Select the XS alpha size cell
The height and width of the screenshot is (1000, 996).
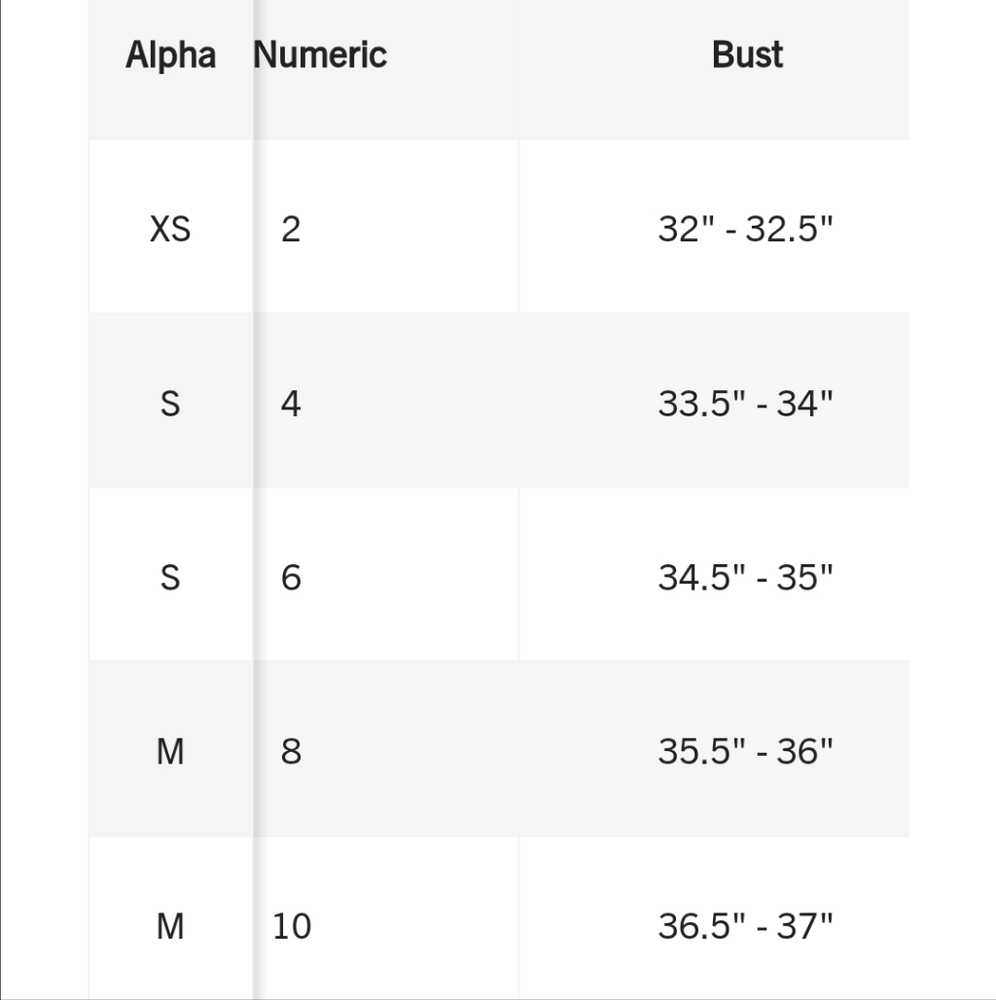pyautogui.click(x=170, y=229)
